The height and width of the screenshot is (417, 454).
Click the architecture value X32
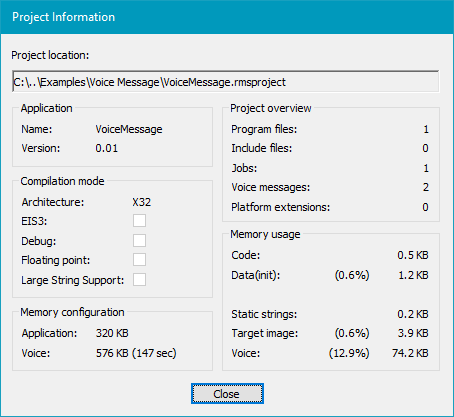142,202
